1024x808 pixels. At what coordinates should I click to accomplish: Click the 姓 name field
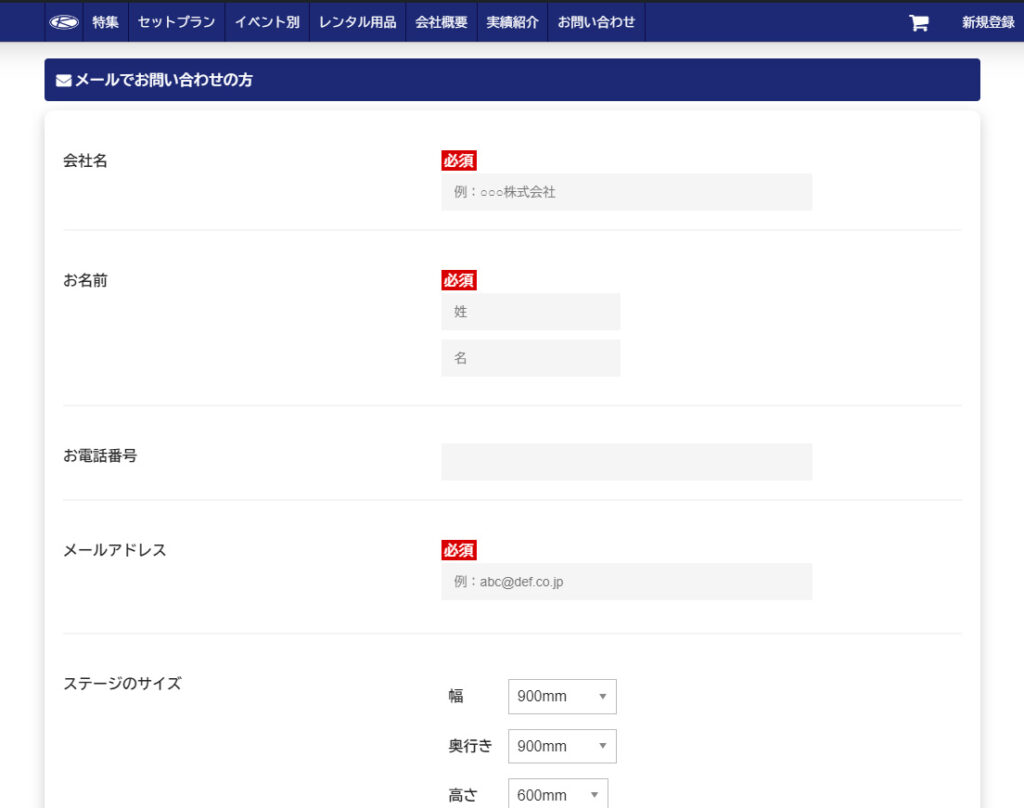click(530, 312)
